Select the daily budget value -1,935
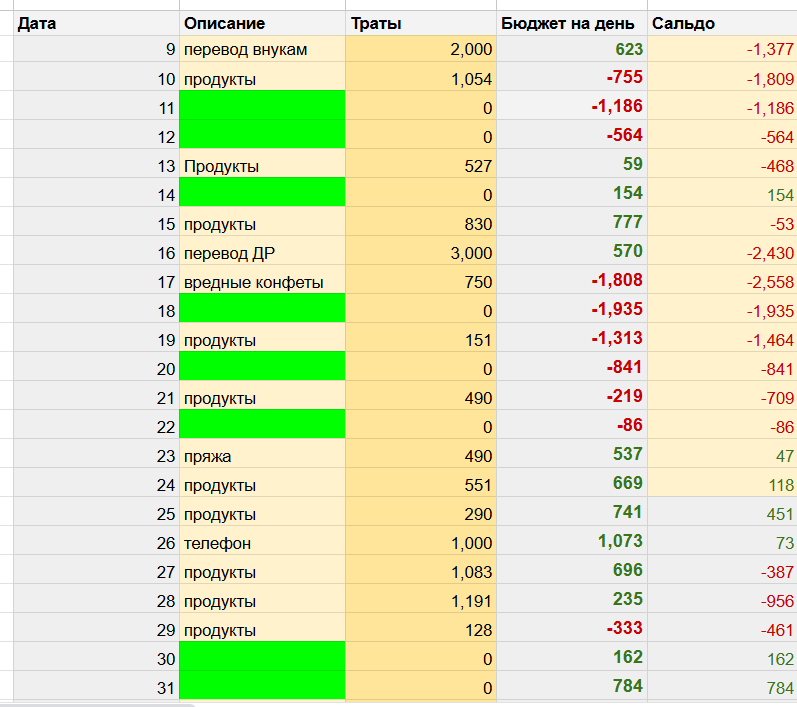 tap(572, 308)
